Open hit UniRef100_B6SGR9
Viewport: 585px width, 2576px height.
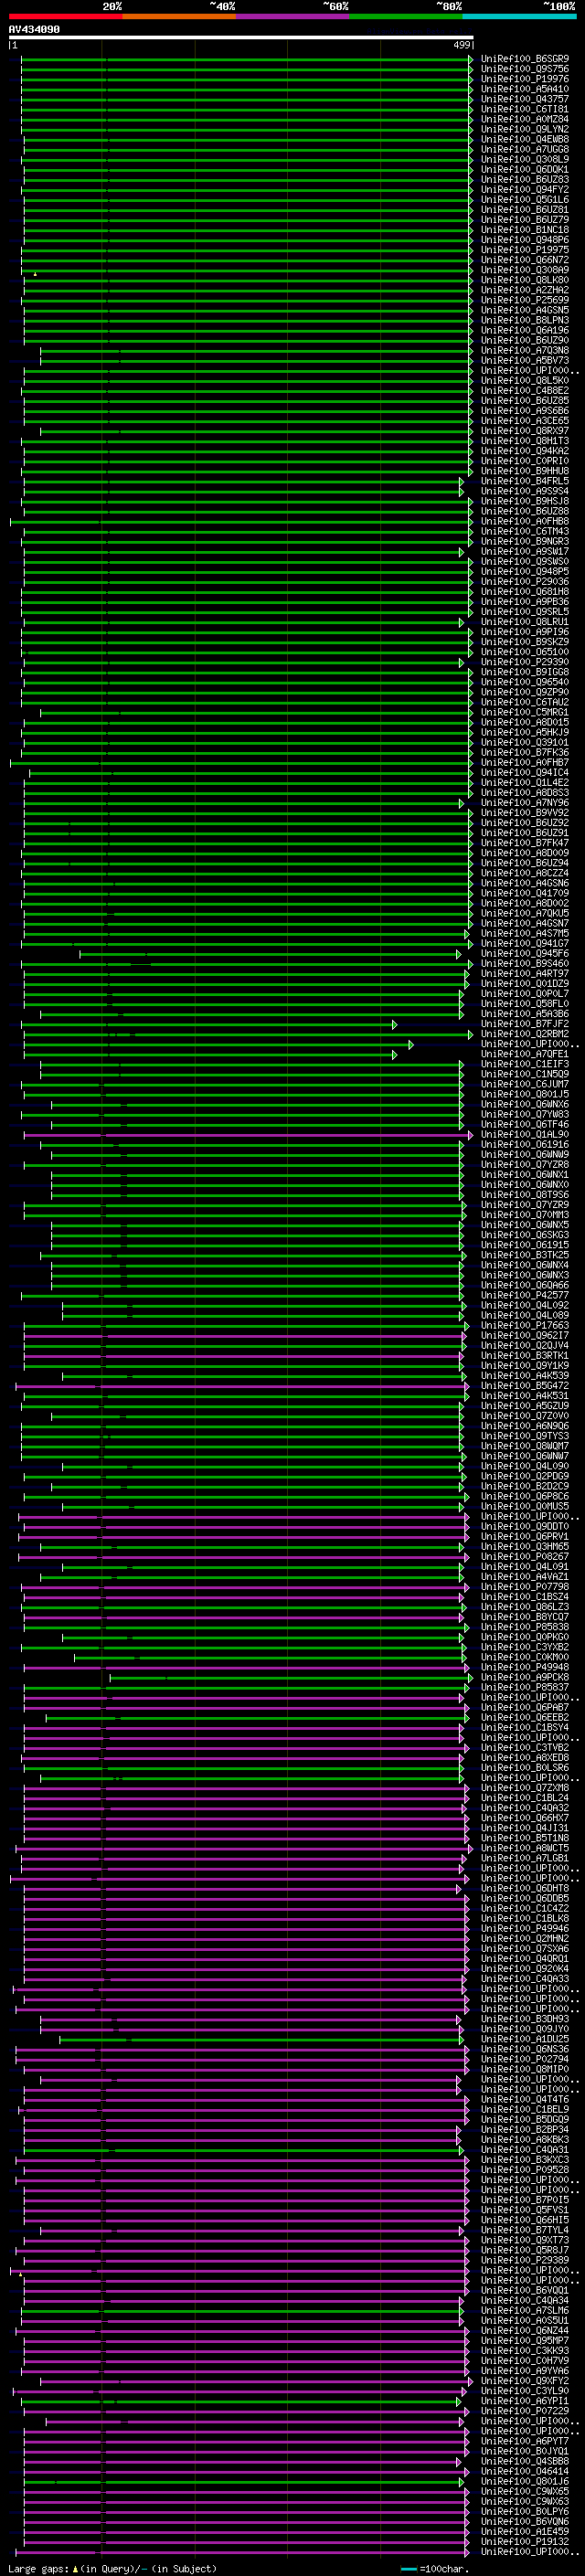(x=525, y=59)
